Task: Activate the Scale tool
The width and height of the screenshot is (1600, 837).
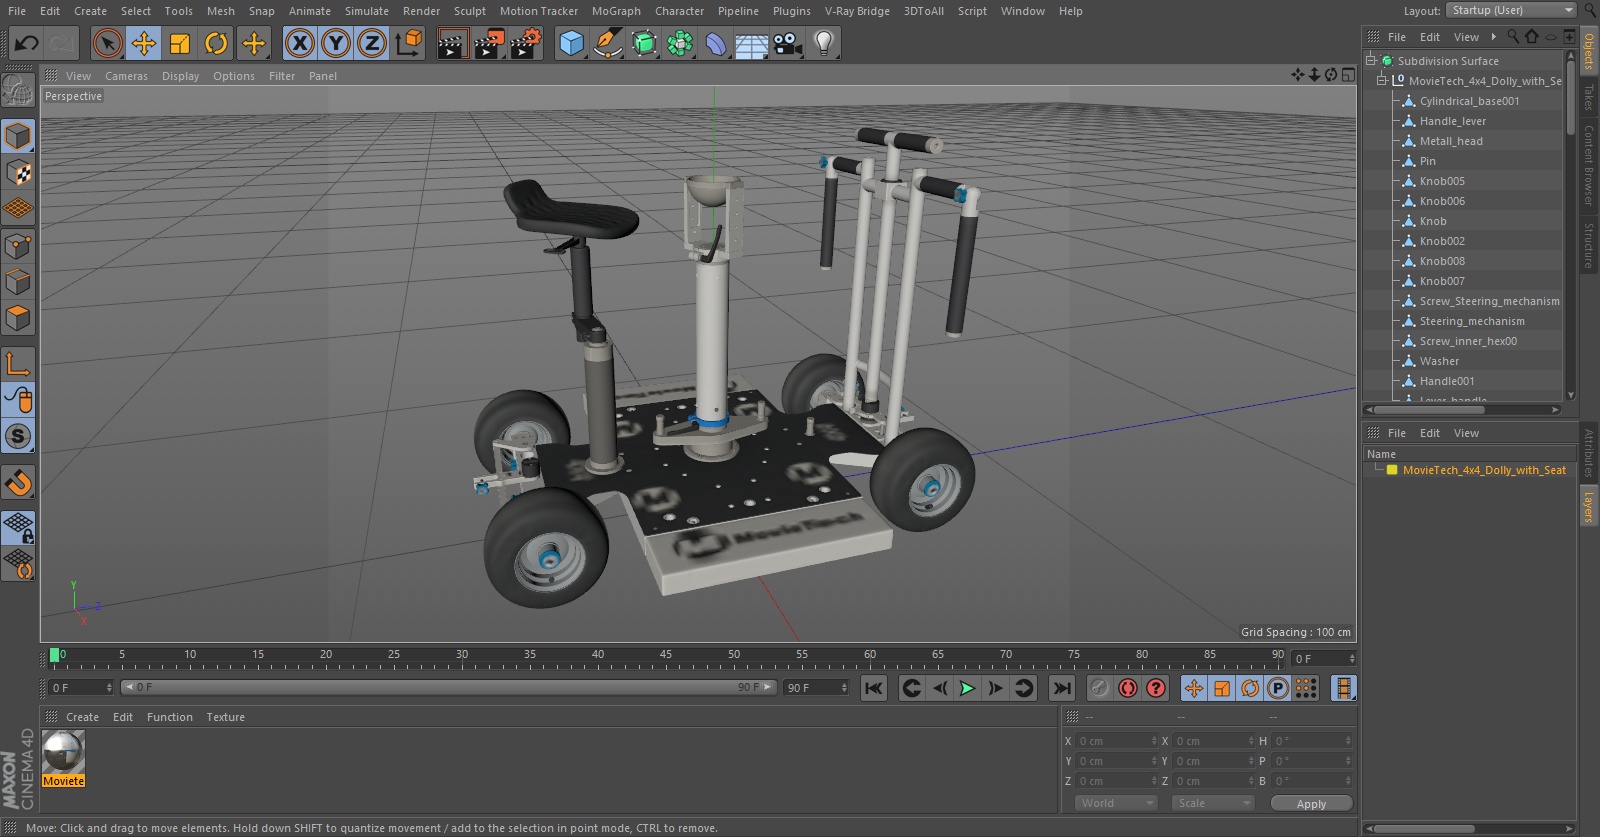Action: point(180,43)
